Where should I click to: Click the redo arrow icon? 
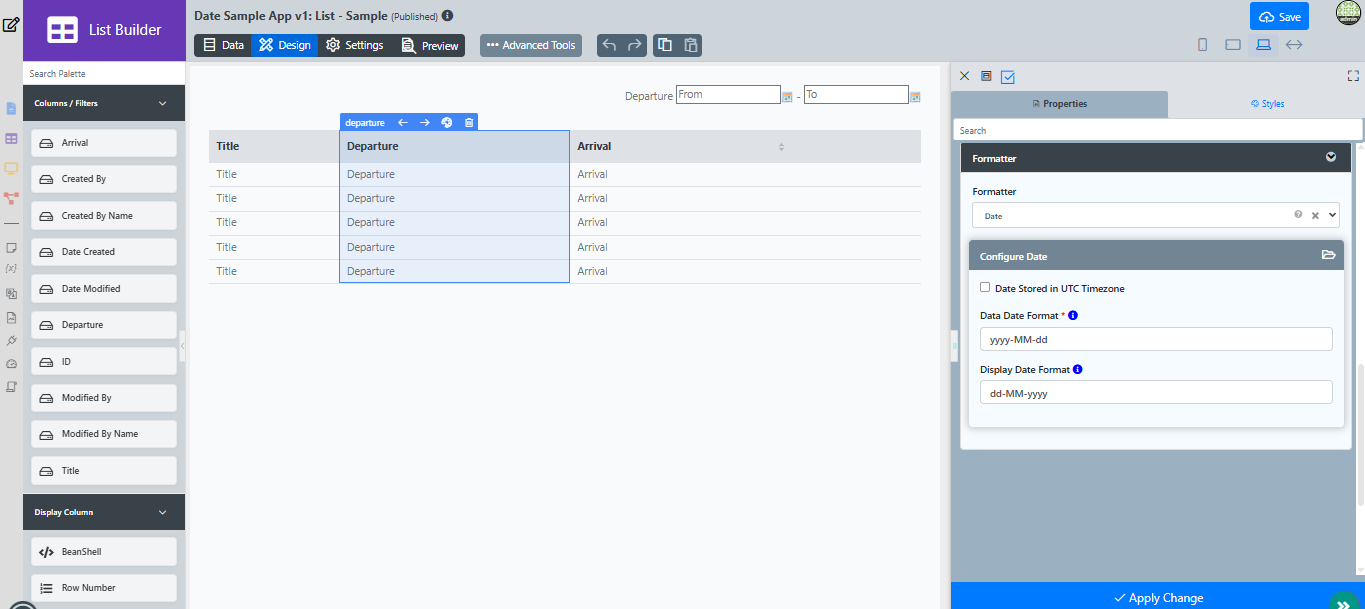[635, 45]
